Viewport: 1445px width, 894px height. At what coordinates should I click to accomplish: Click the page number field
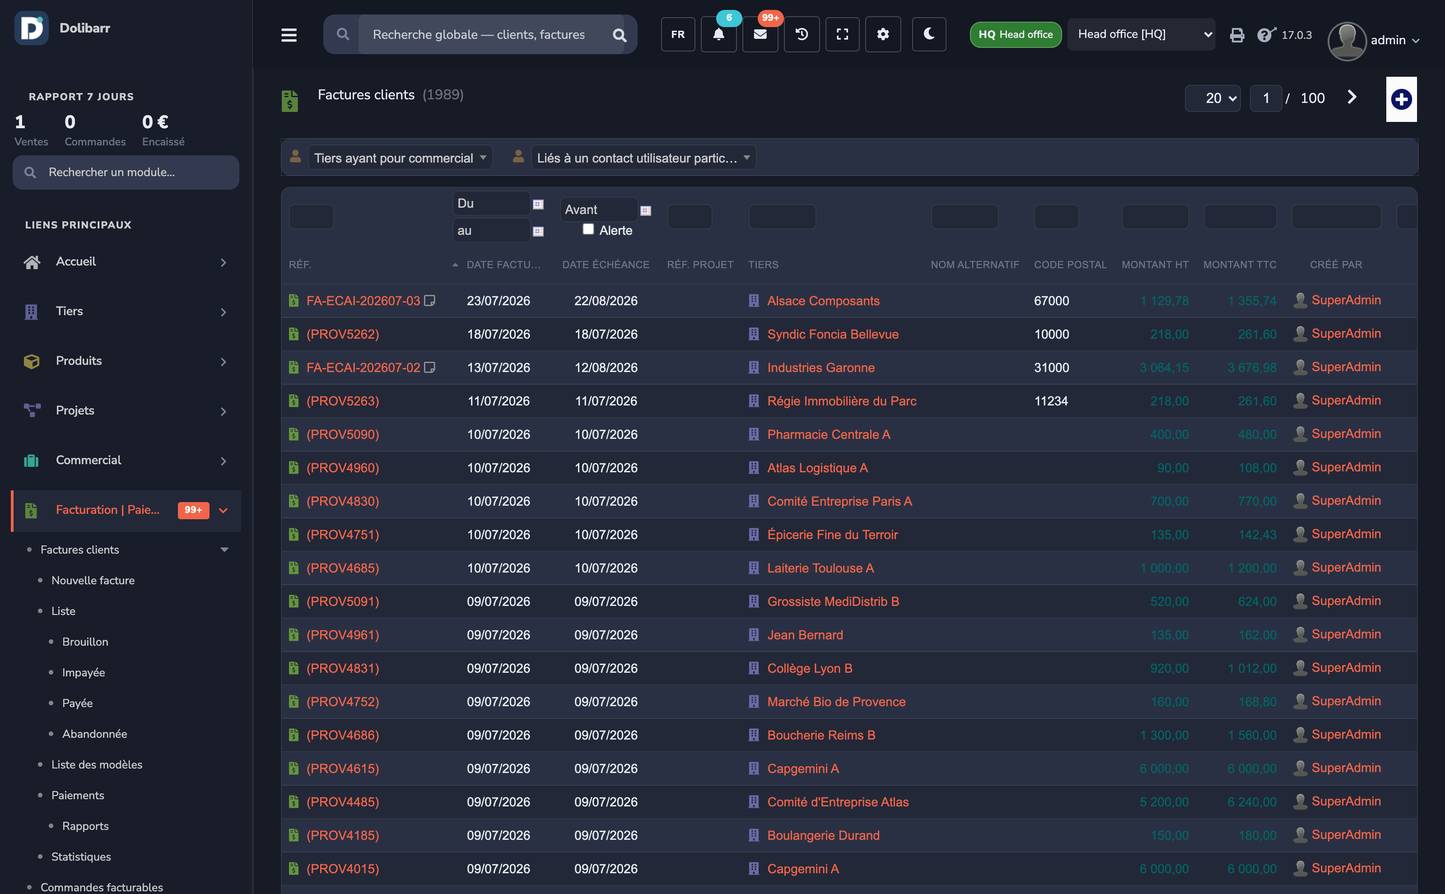pyautogui.click(x=1266, y=98)
